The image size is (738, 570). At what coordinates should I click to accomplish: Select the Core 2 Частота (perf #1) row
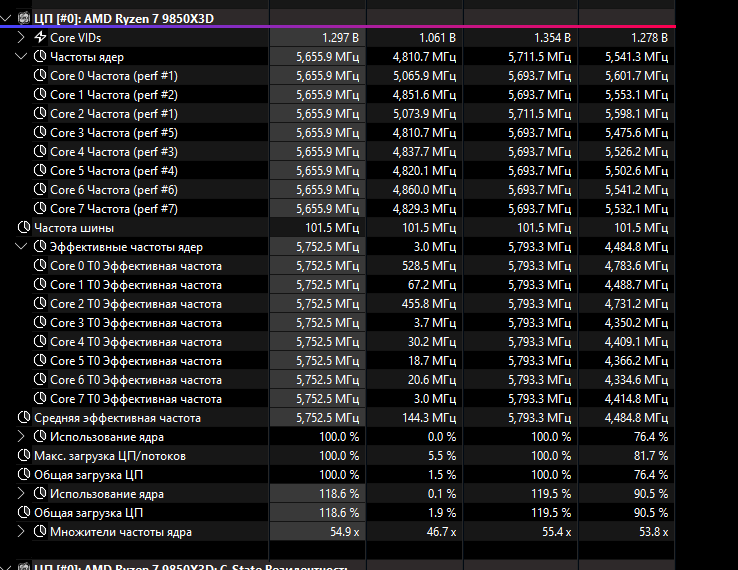point(337,114)
